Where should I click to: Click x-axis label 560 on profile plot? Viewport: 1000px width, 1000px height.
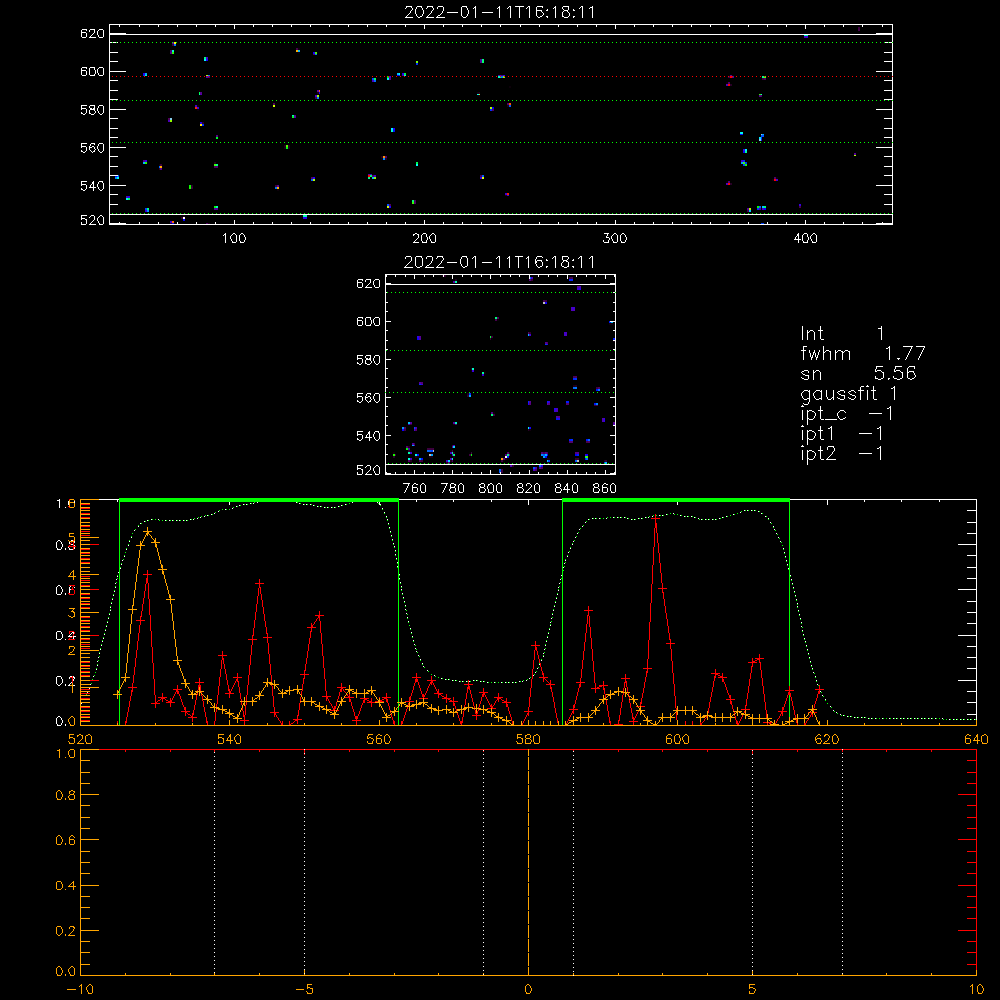[379, 739]
